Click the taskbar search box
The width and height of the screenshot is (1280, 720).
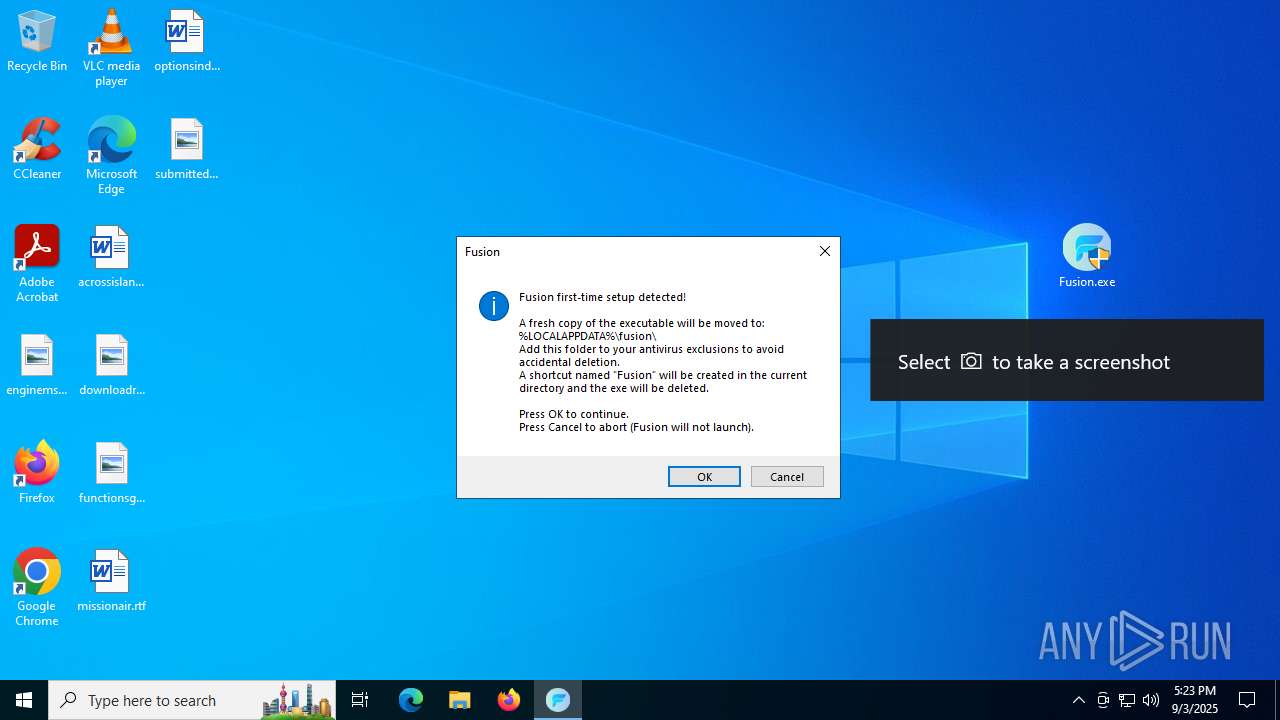[192, 700]
